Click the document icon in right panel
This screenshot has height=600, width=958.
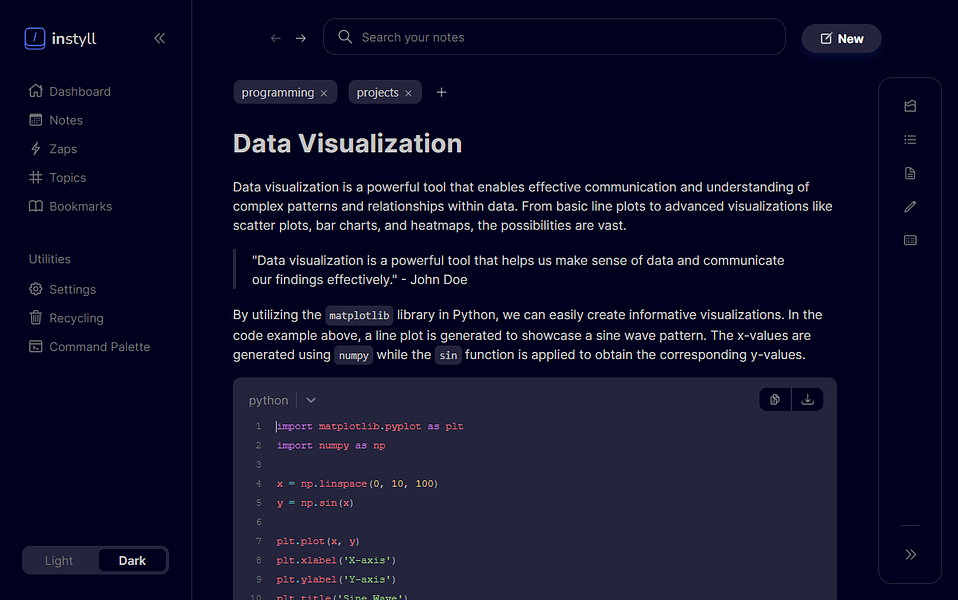point(910,173)
